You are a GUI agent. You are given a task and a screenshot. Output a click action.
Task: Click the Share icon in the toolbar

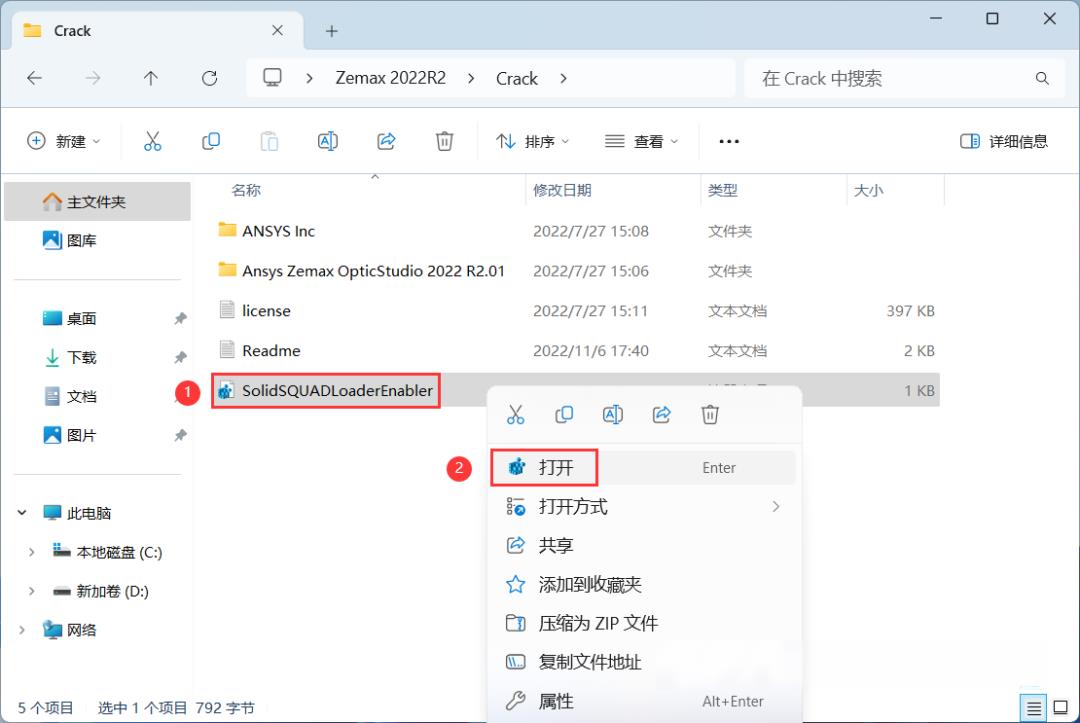(386, 141)
